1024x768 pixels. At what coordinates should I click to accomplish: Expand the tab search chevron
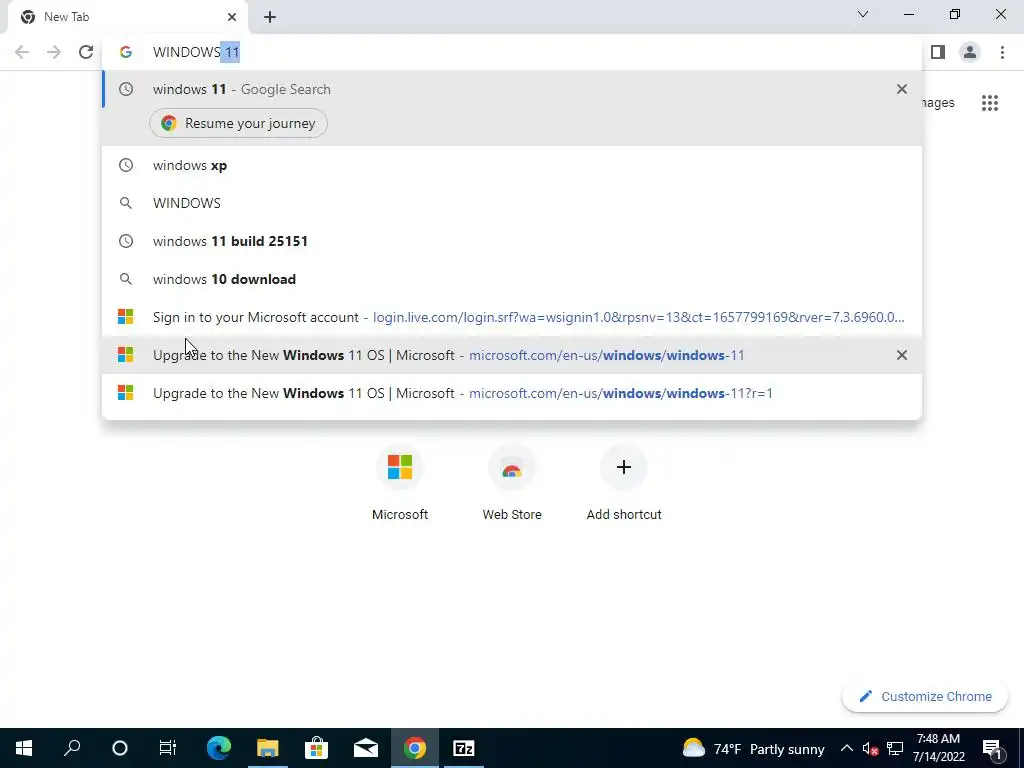click(863, 14)
